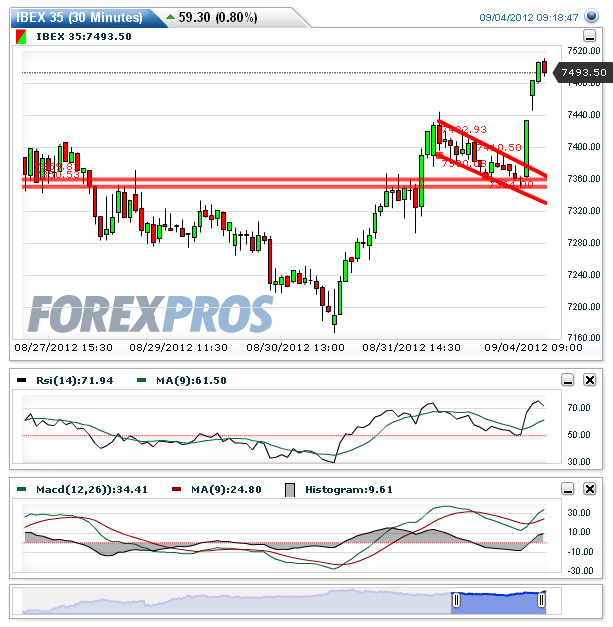Minimize the MACD indicator panel
613x627 pixels.
click(568, 489)
